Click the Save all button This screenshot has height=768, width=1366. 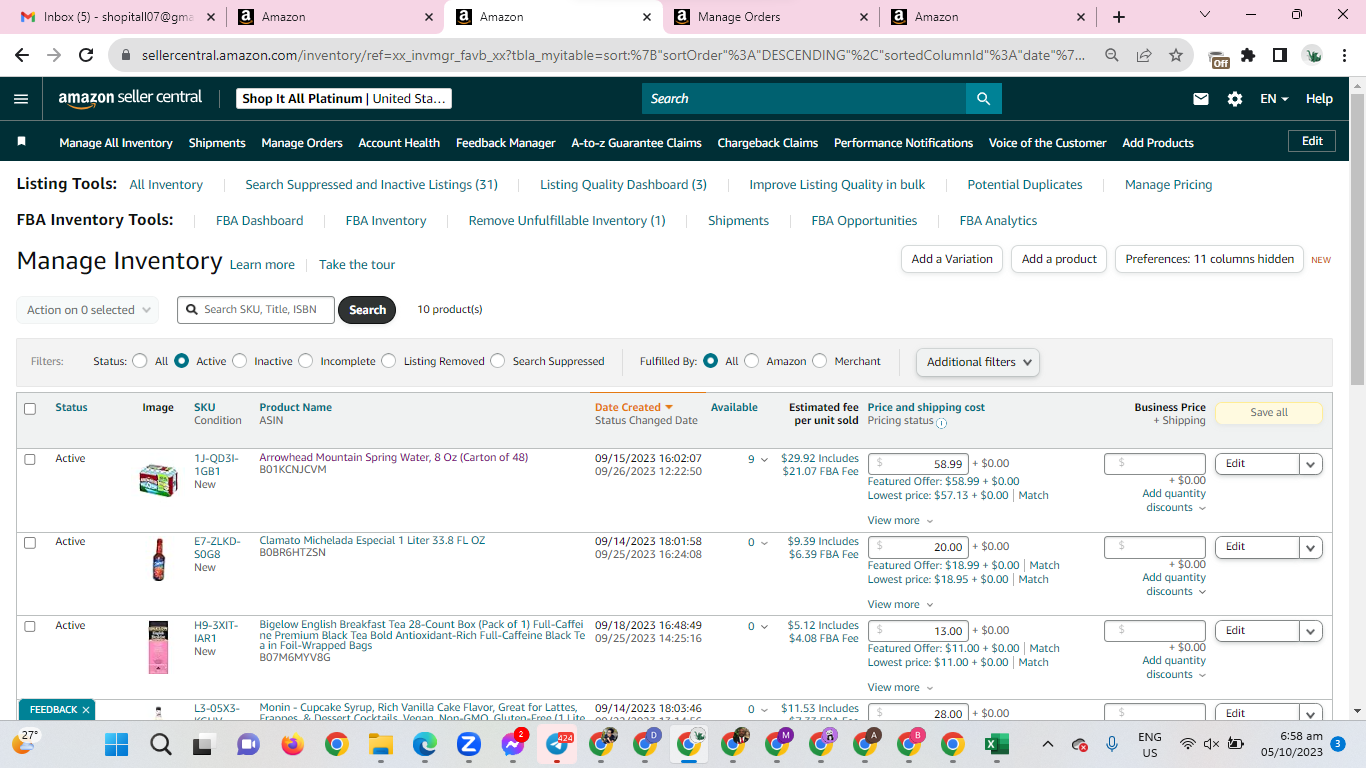tap(1269, 413)
